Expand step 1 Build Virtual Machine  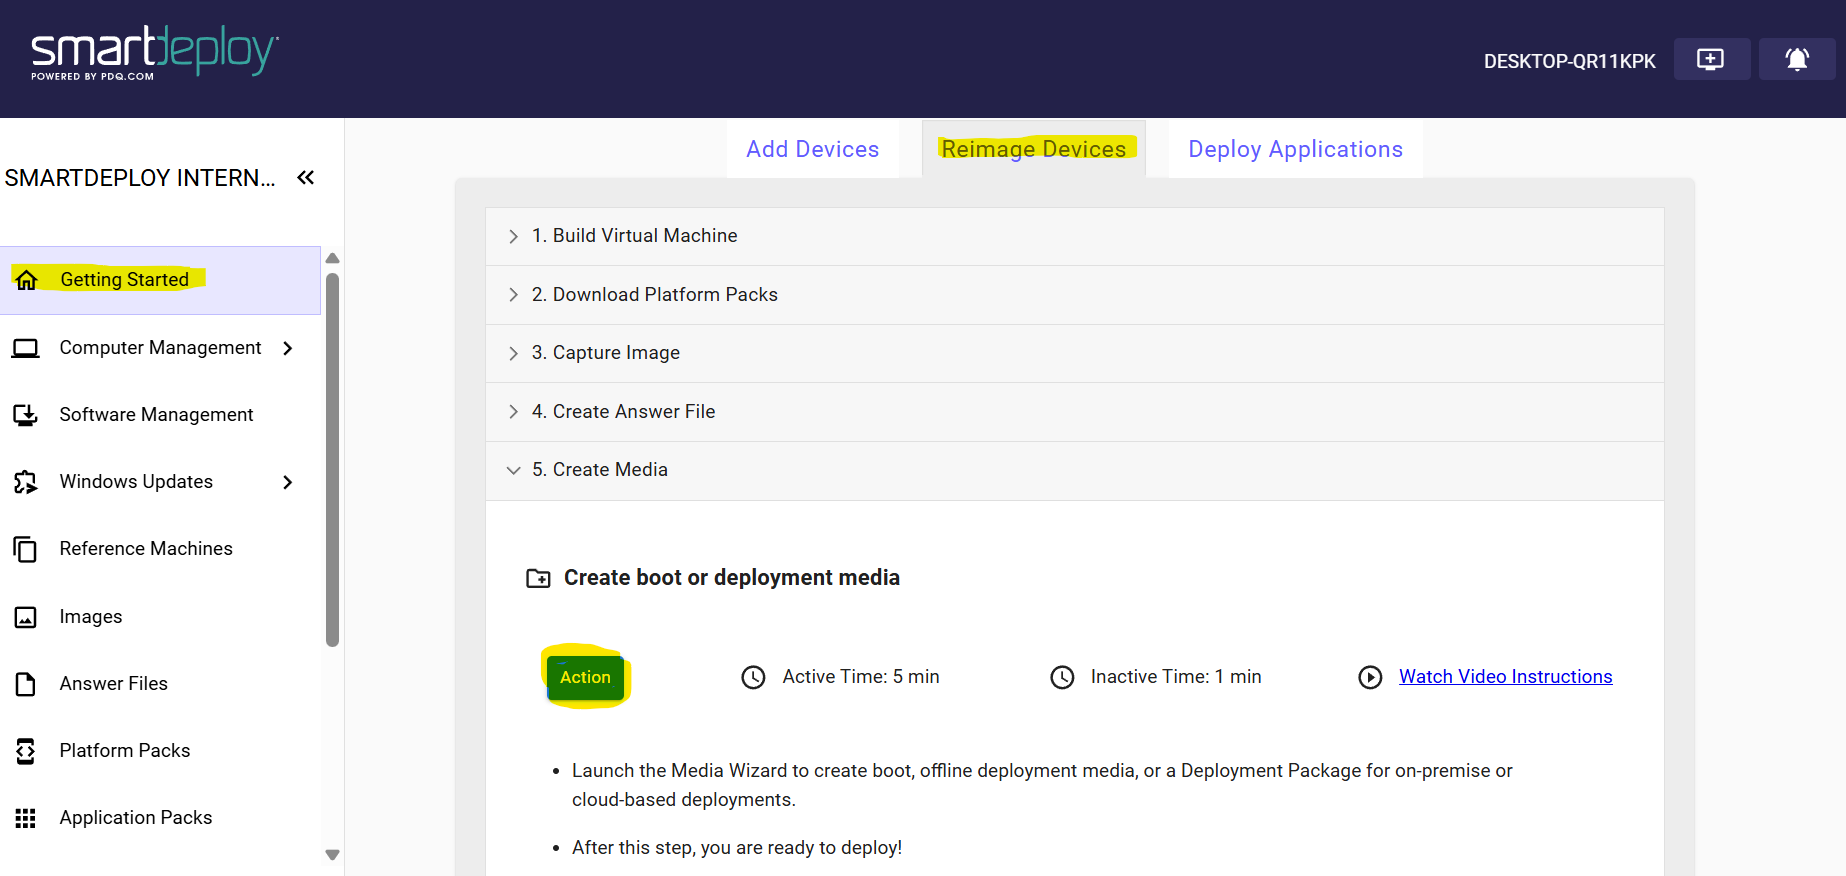pos(513,236)
